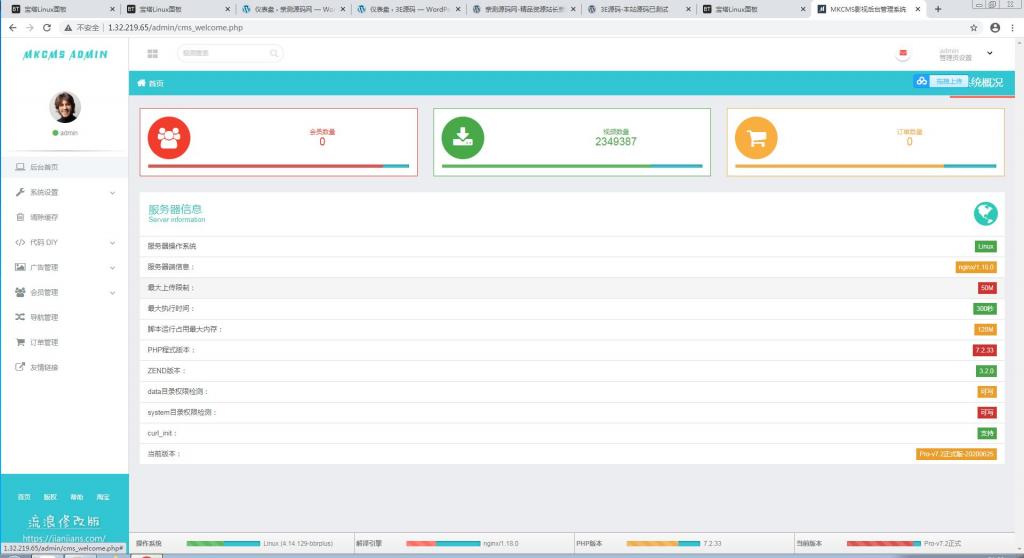Click the red mail notification icon

[x=903, y=53]
